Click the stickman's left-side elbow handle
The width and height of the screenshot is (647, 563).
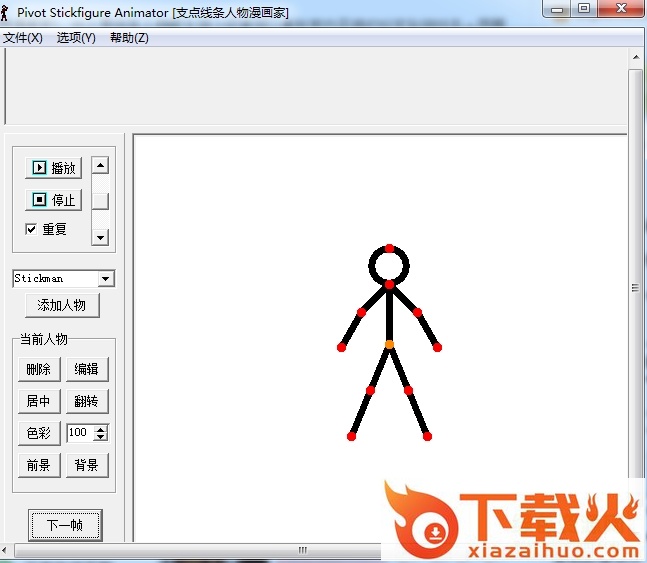click(x=361, y=312)
